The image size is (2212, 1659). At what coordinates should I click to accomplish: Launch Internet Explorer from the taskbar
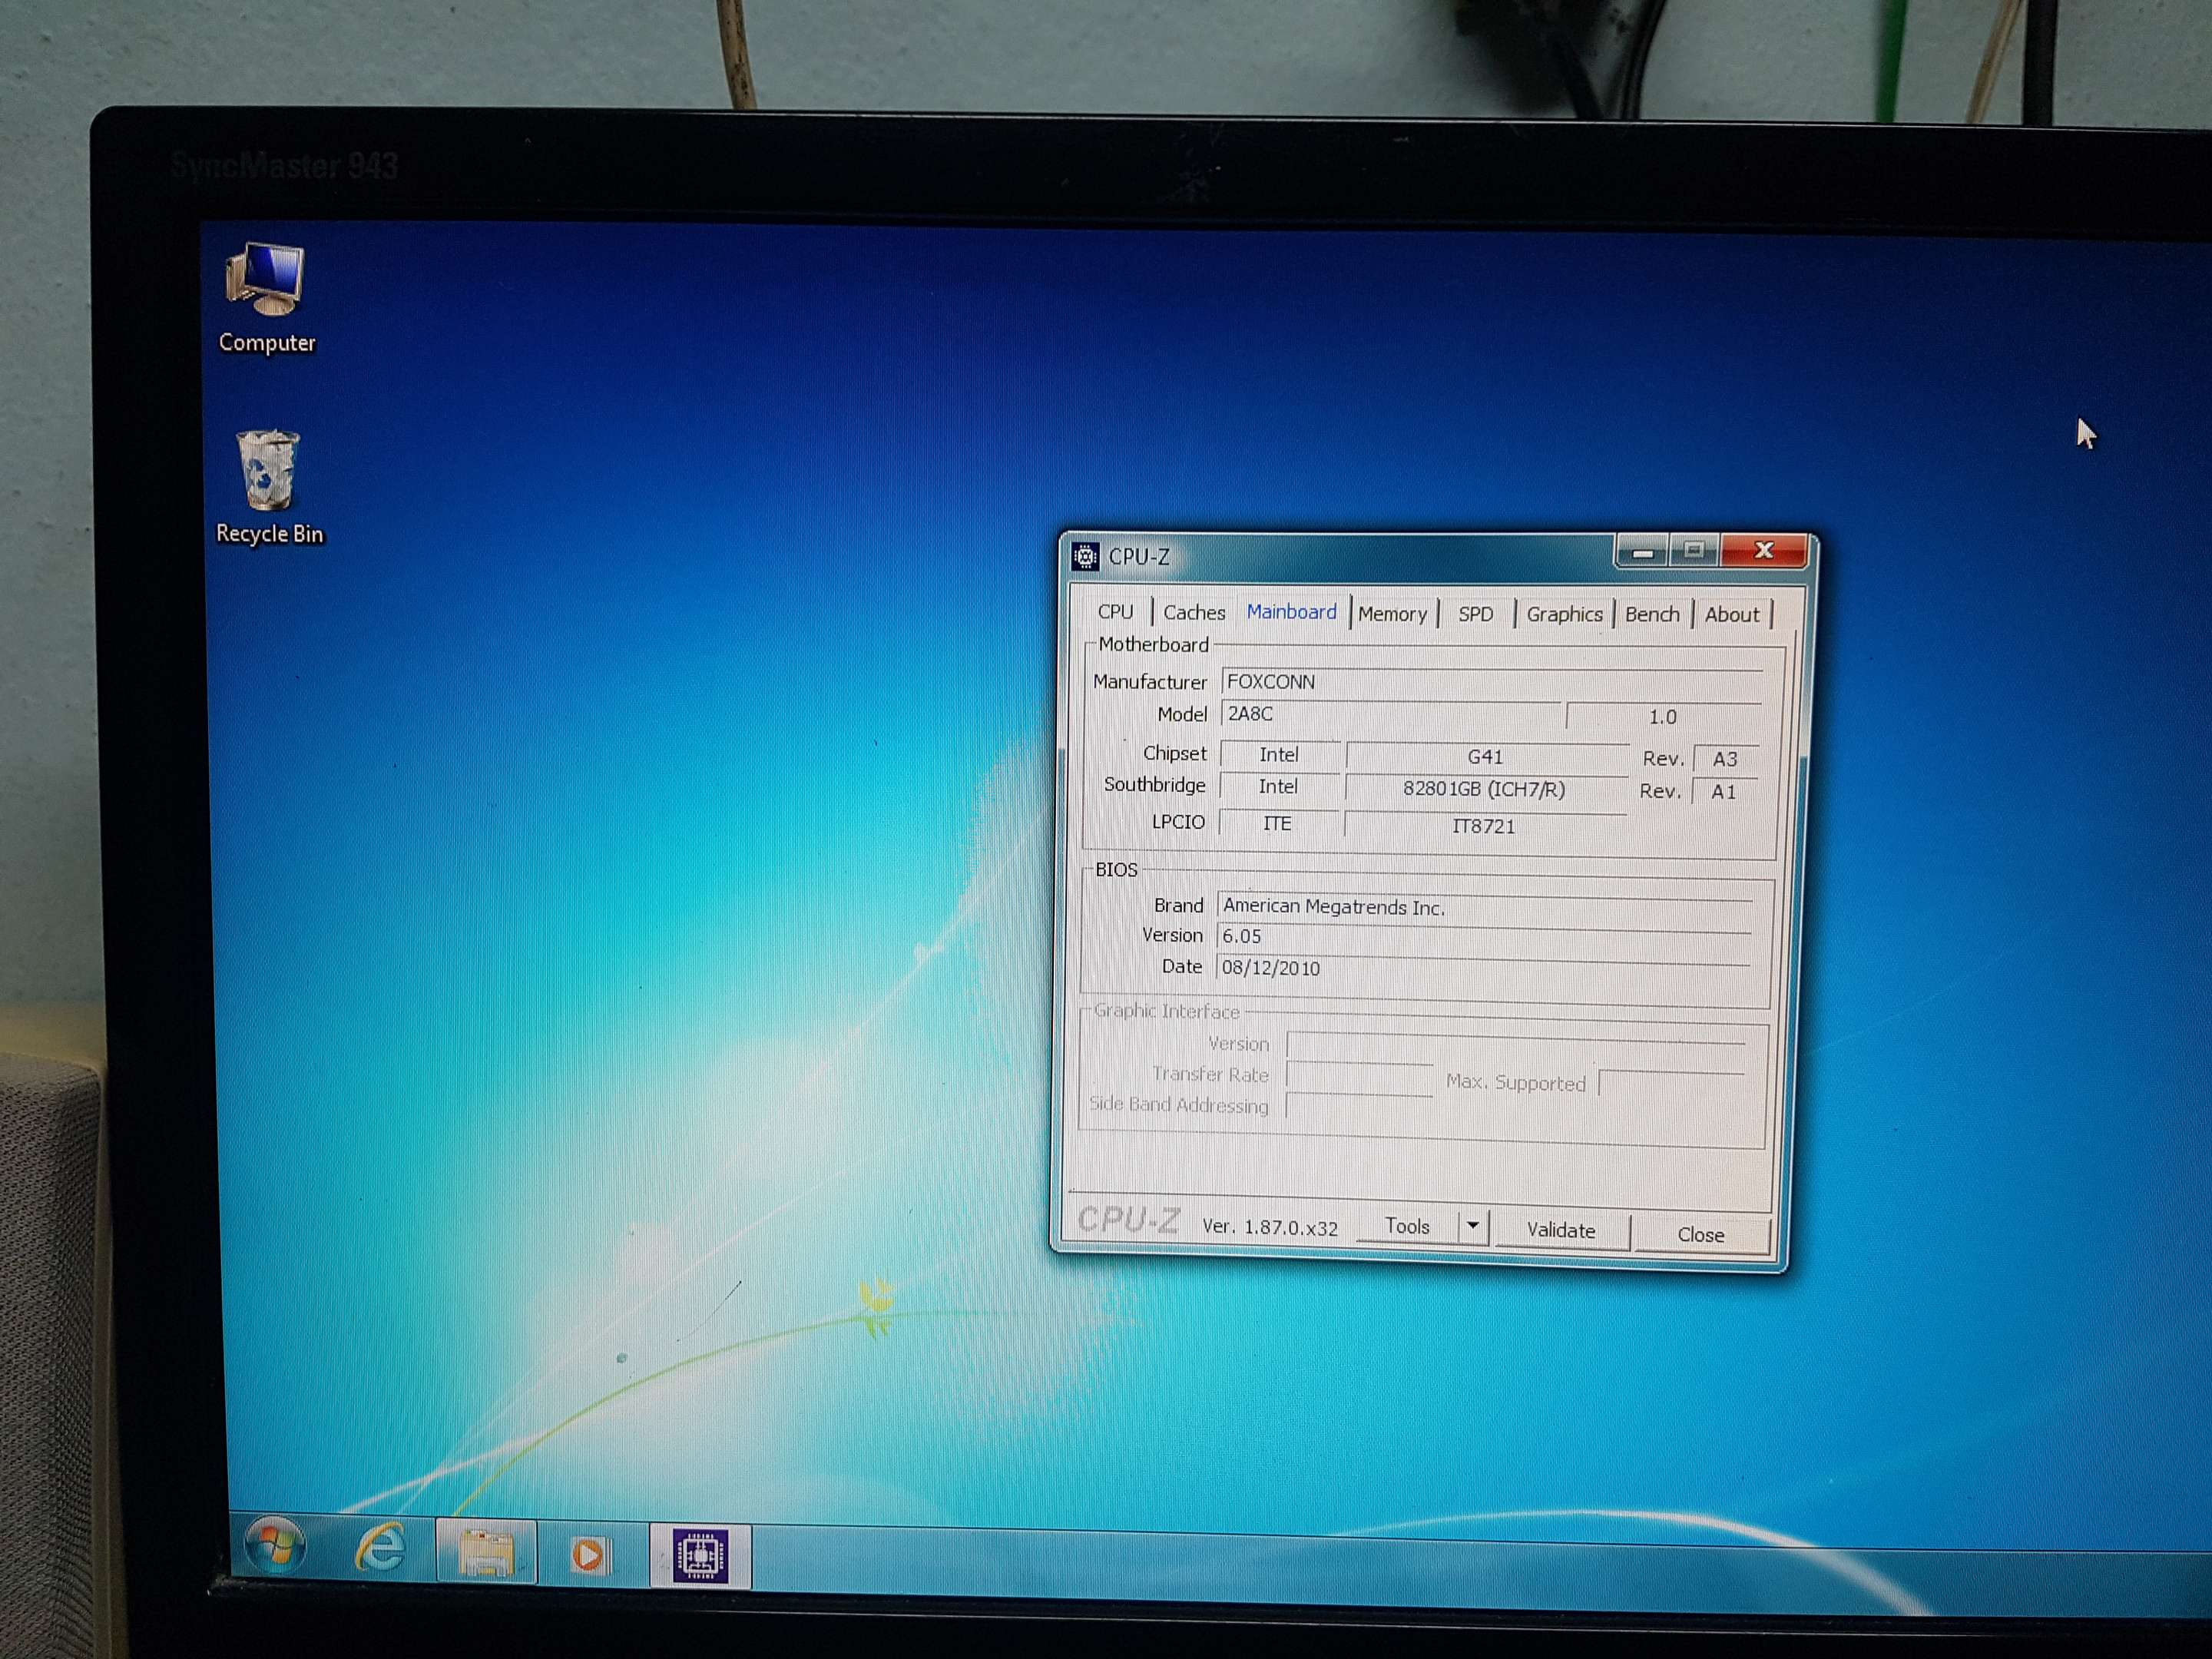click(x=381, y=1550)
